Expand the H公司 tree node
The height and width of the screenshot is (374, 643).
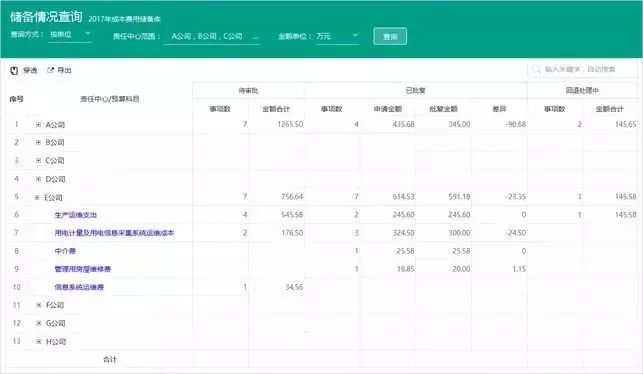pos(39,341)
